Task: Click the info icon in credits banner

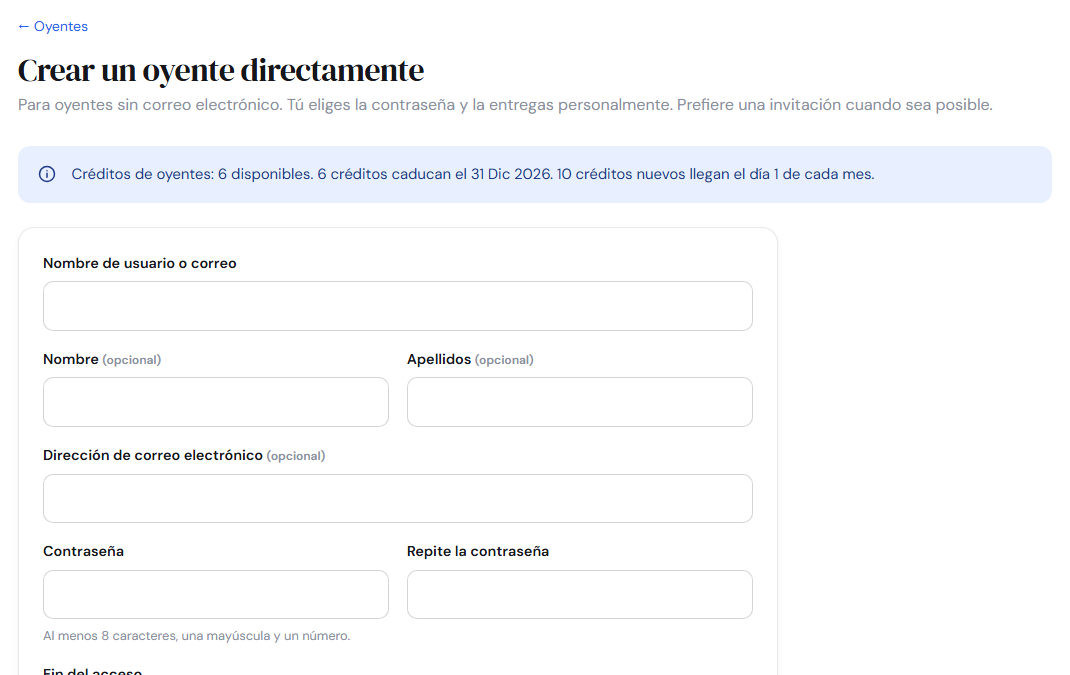Action: [x=47, y=174]
